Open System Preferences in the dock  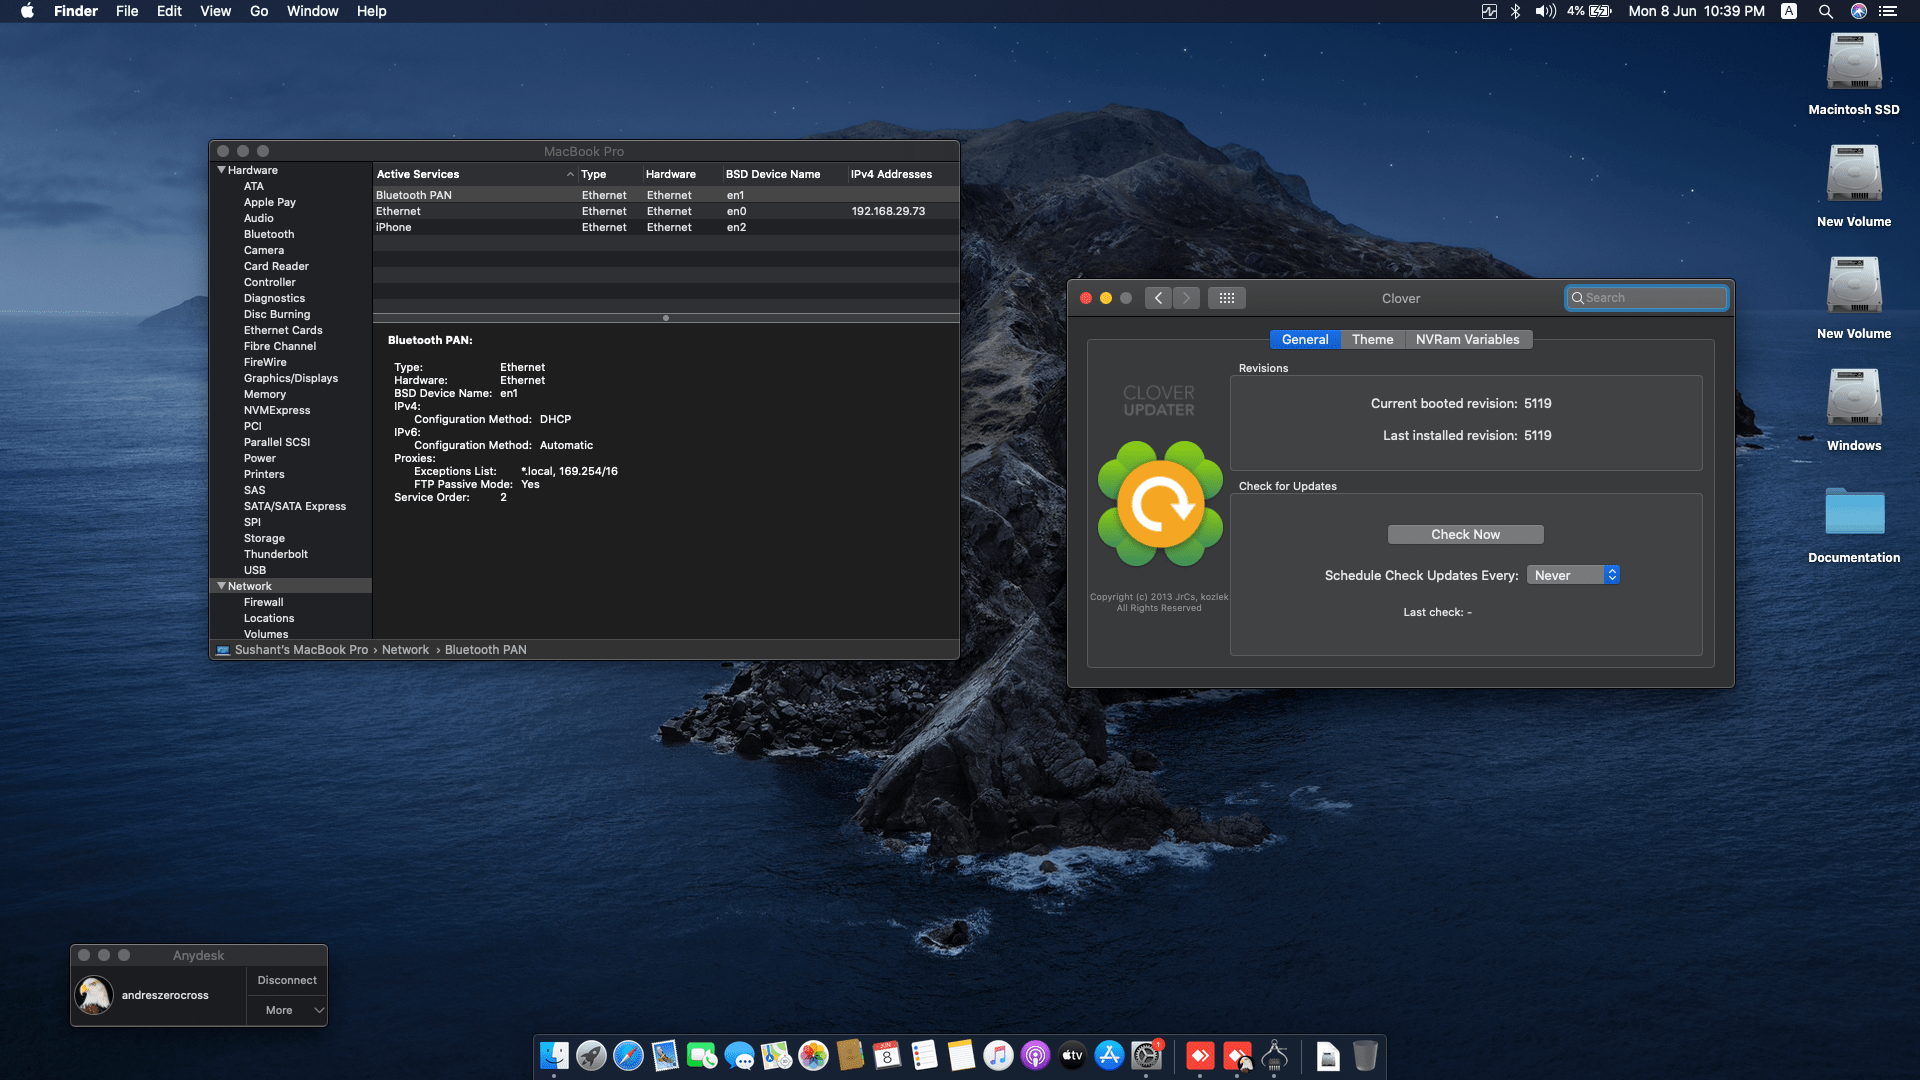click(1146, 1056)
